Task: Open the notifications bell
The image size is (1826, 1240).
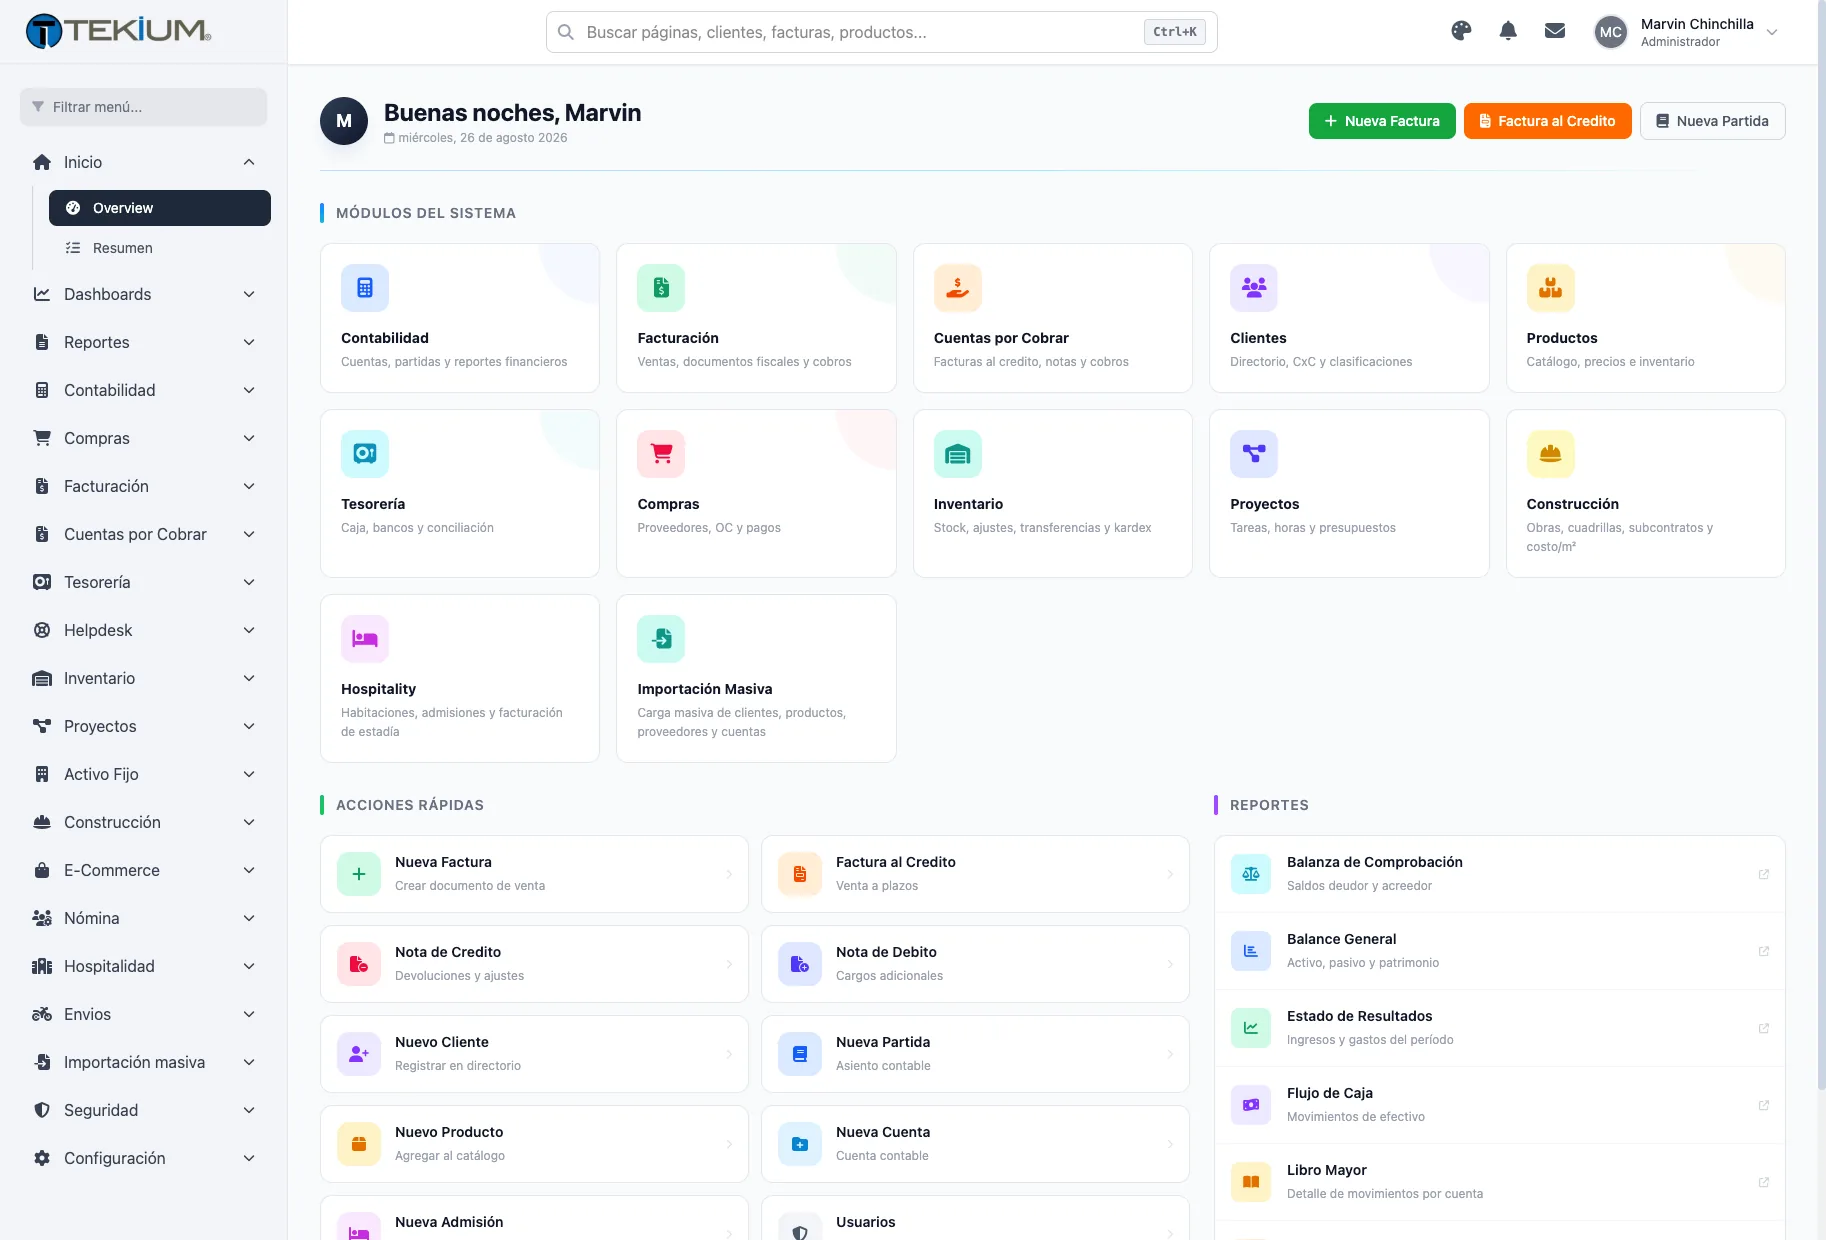Action: 1508,31
